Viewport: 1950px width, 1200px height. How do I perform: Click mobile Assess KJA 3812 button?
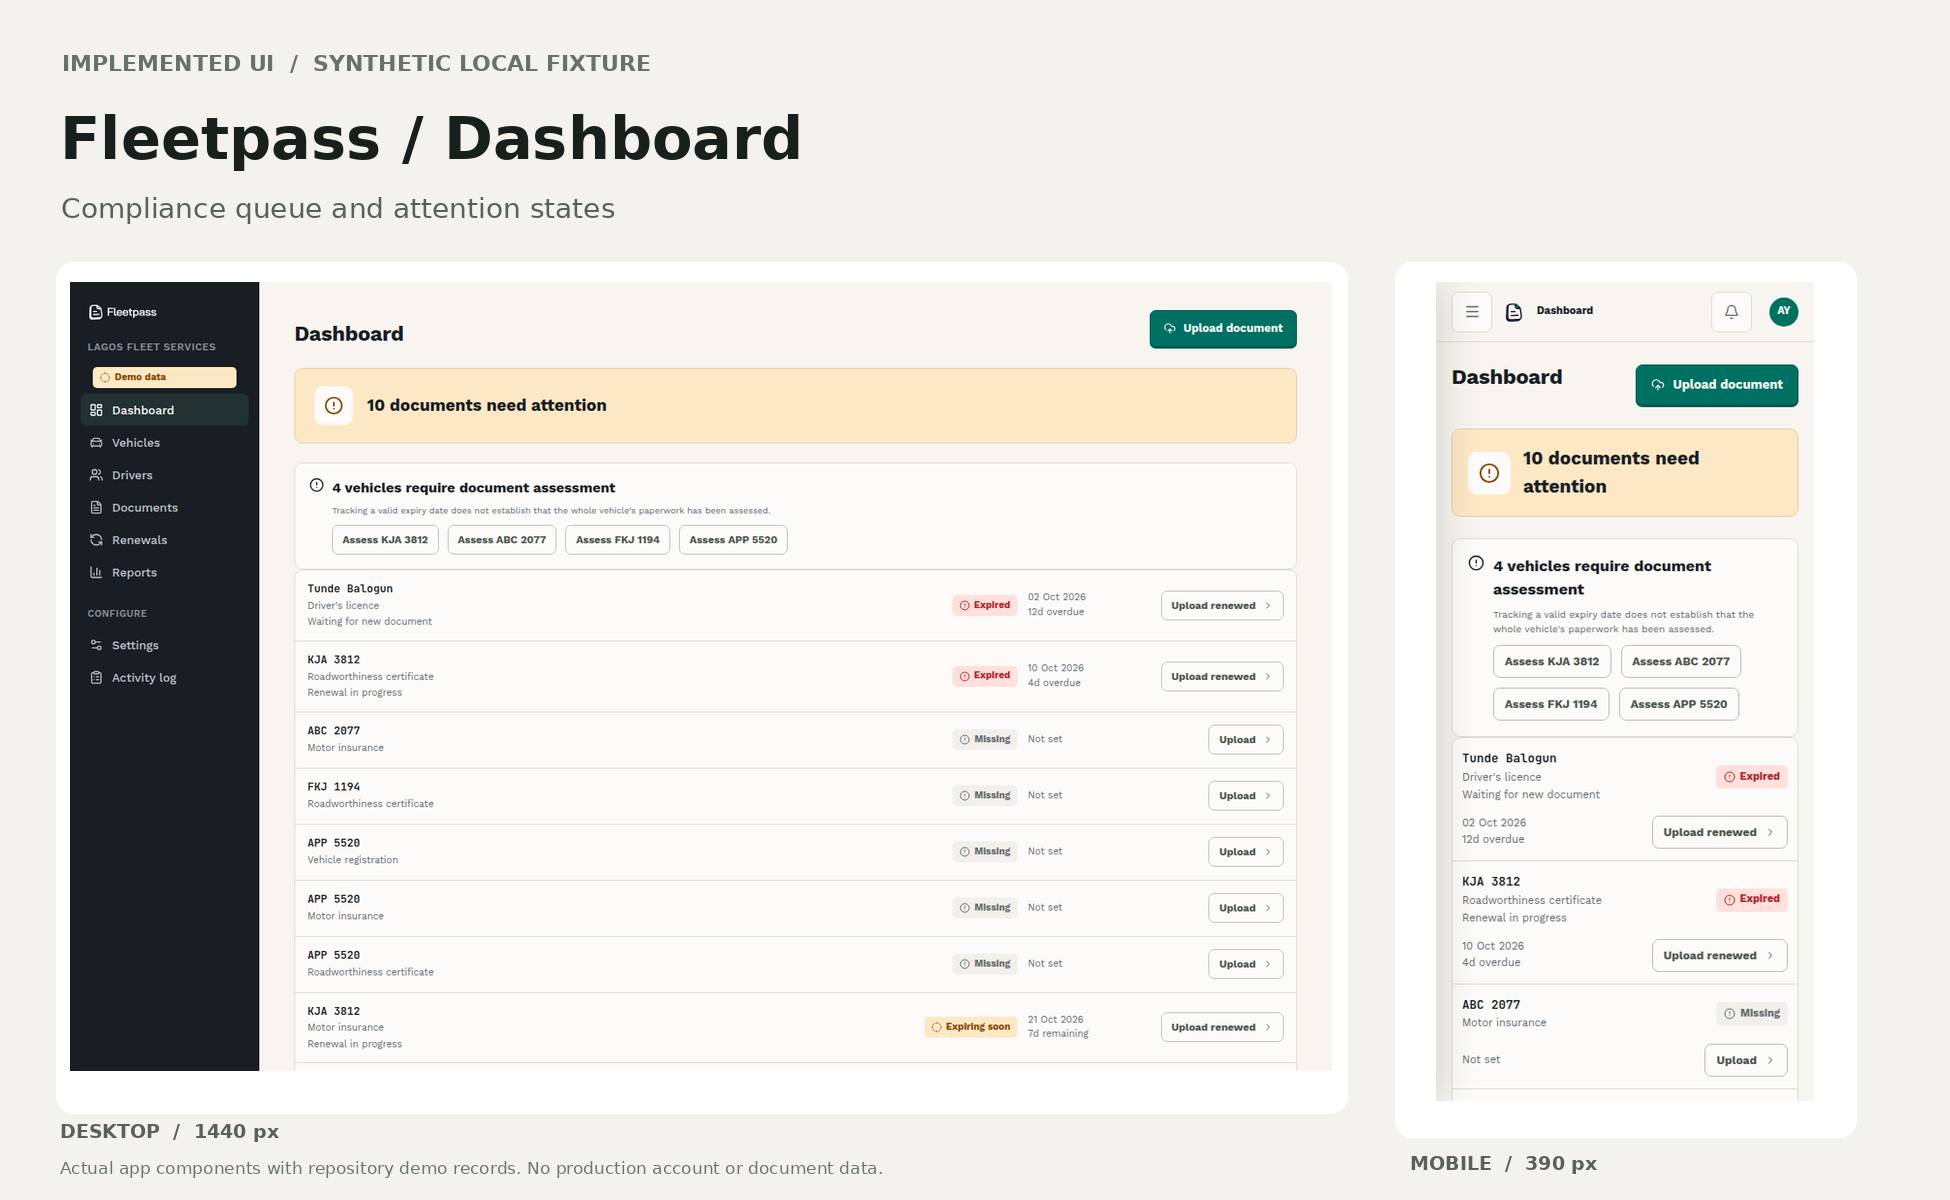click(x=1552, y=662)
